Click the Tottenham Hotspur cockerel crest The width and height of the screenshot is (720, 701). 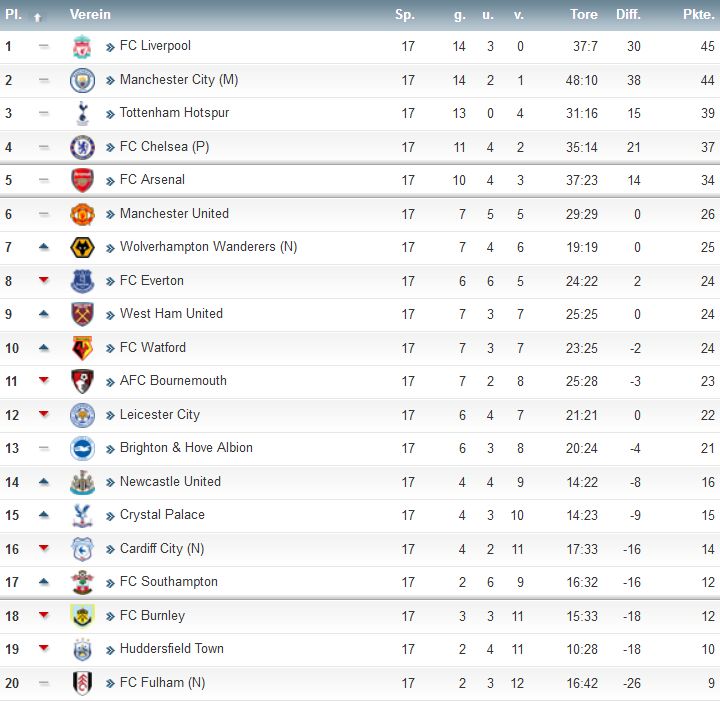pos(82,113)
